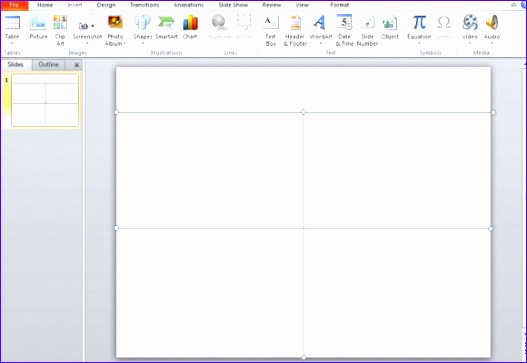Switch to the Review tab
527x363 pixels.
click(x=272, y=5)
